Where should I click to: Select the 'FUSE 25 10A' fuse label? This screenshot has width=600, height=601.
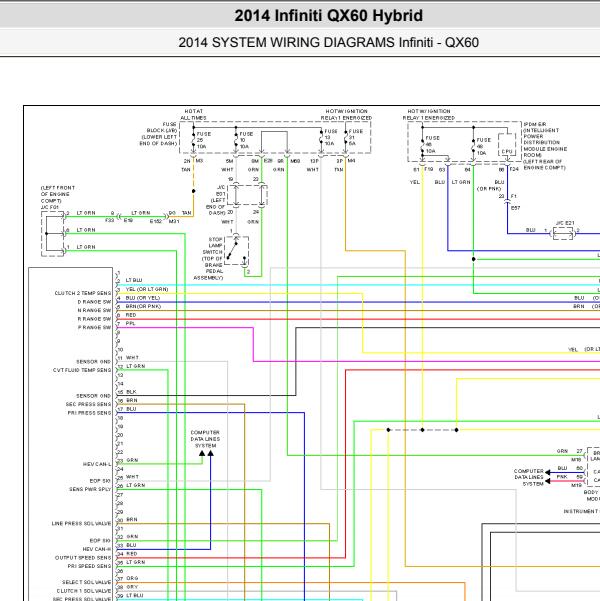204,140
